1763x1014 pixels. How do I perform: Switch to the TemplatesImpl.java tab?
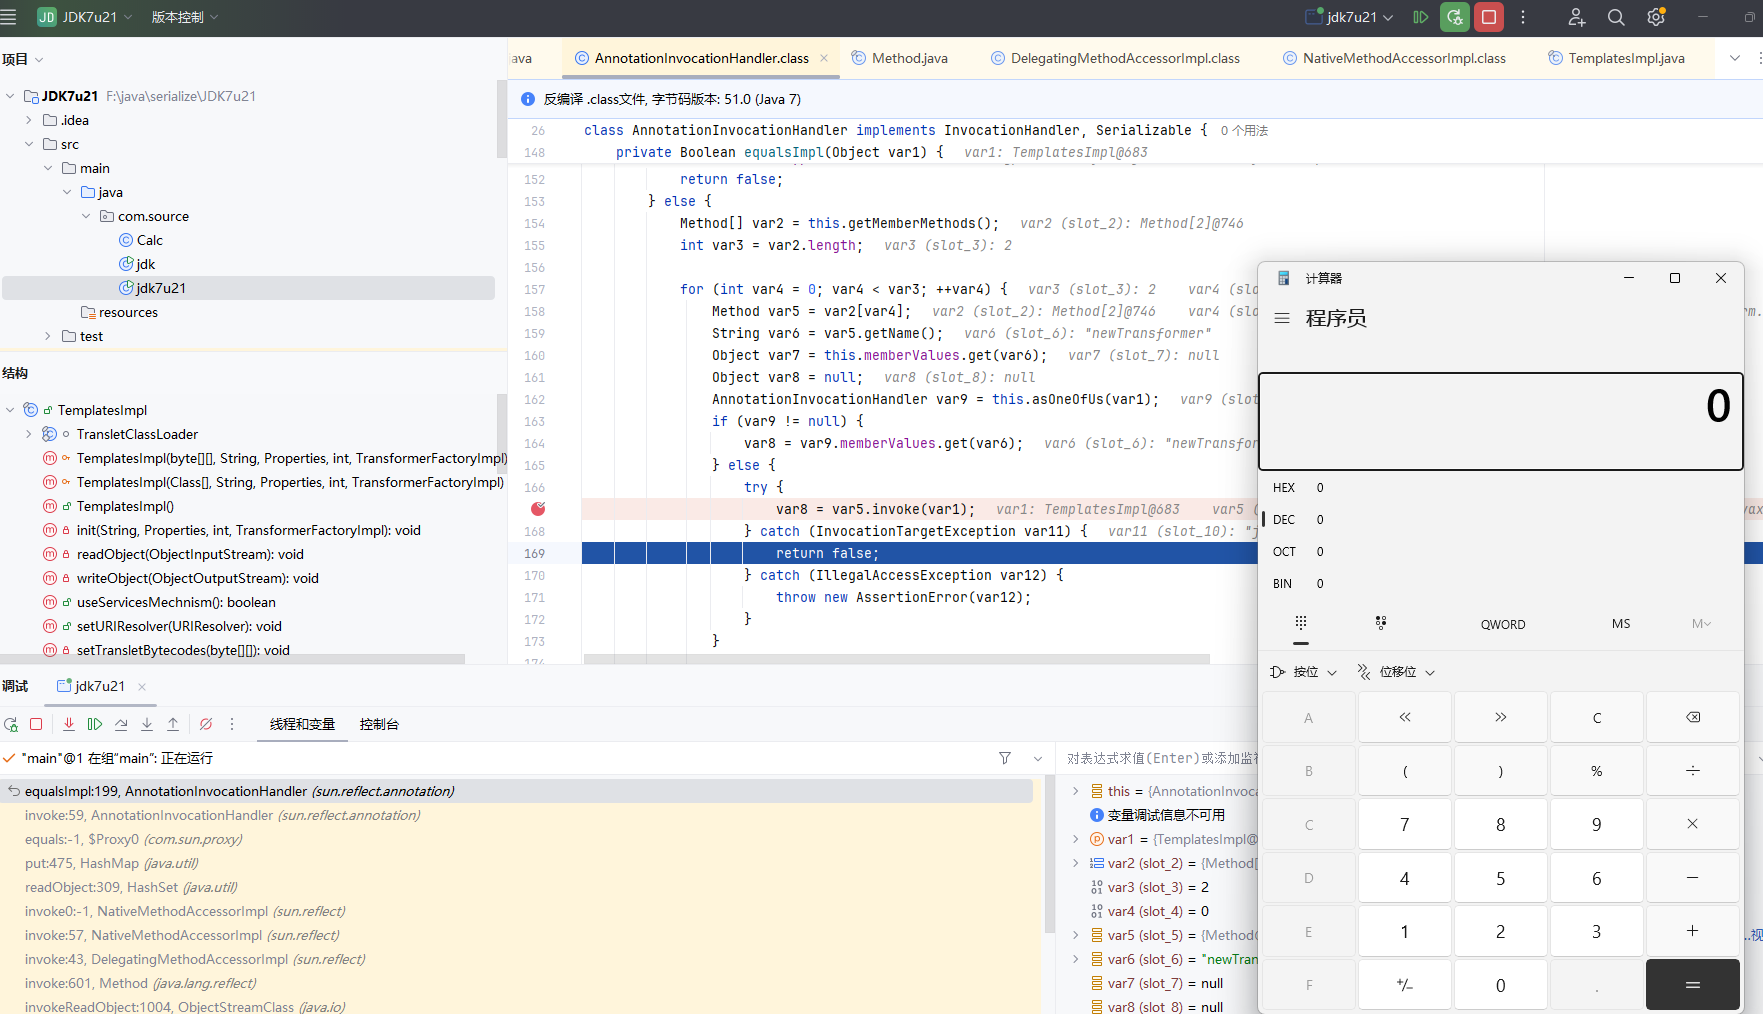pyautogui.click(x=1616, y=58)
